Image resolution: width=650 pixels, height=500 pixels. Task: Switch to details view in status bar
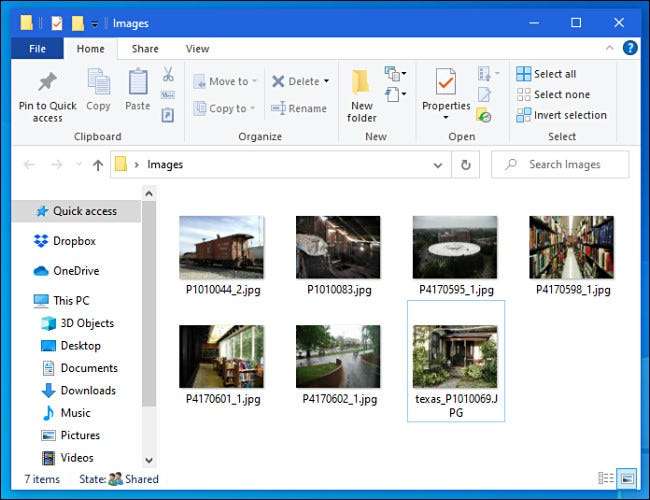coord(606,479)
